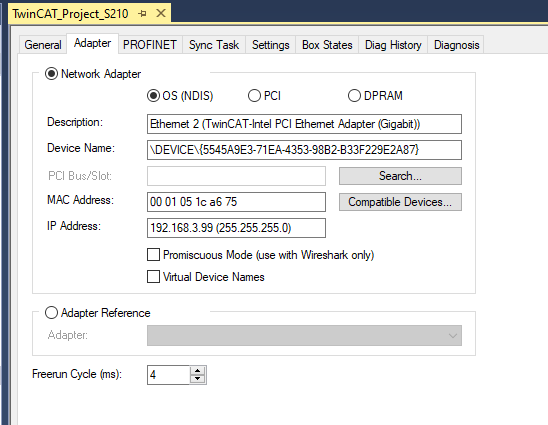View the Diag History tab
This screenshot has width=548, height=425.
click(x=393, y=45)
